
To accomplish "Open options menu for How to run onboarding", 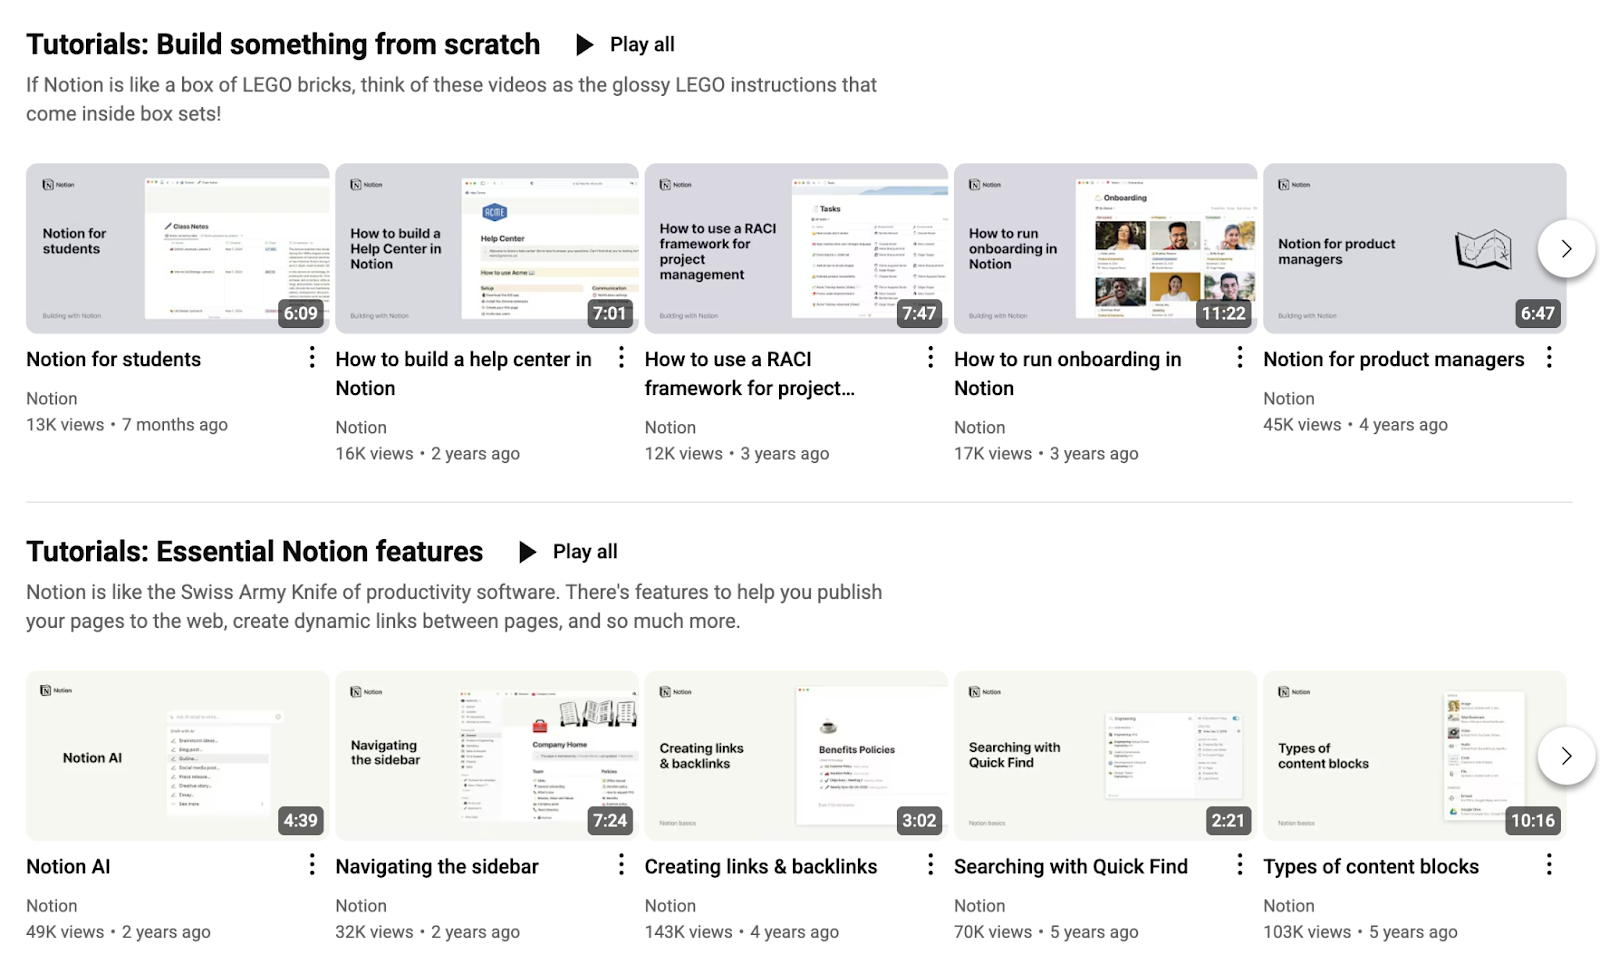I will coord(1239,357).
